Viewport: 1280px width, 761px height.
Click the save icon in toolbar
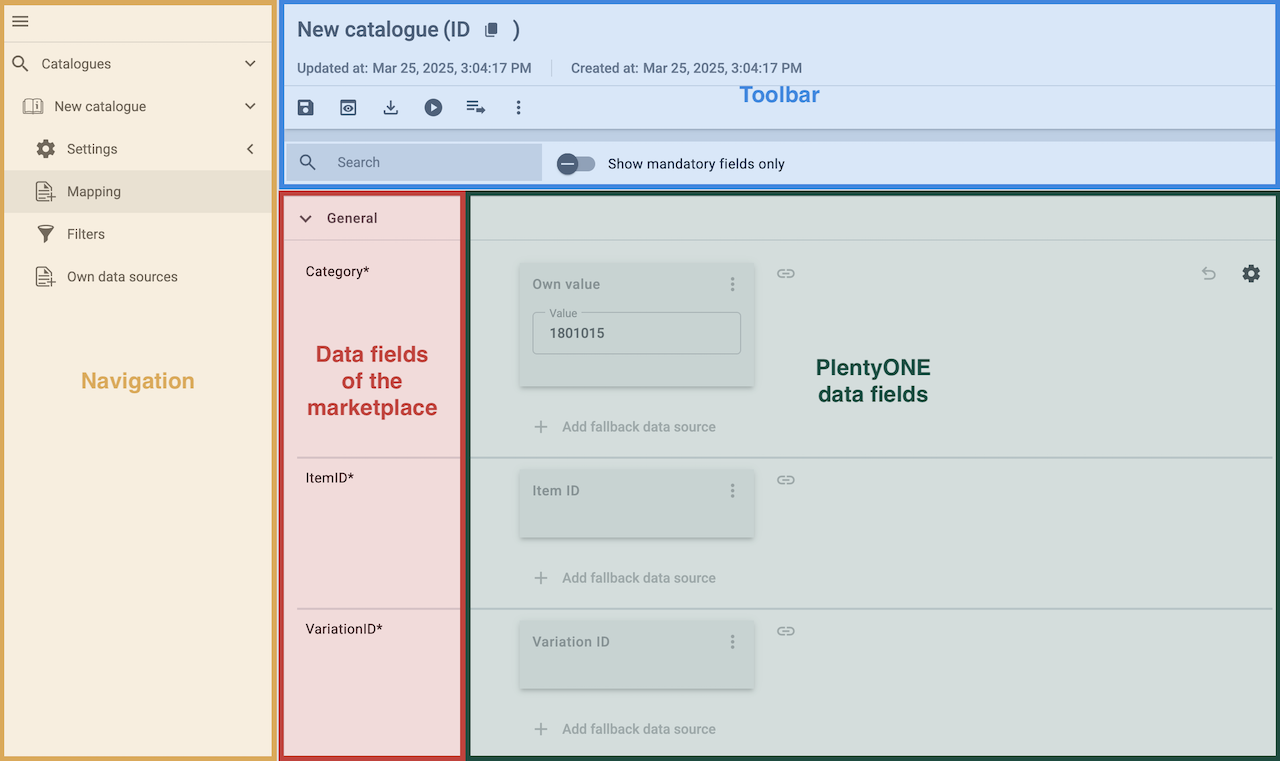coord(306,107)
